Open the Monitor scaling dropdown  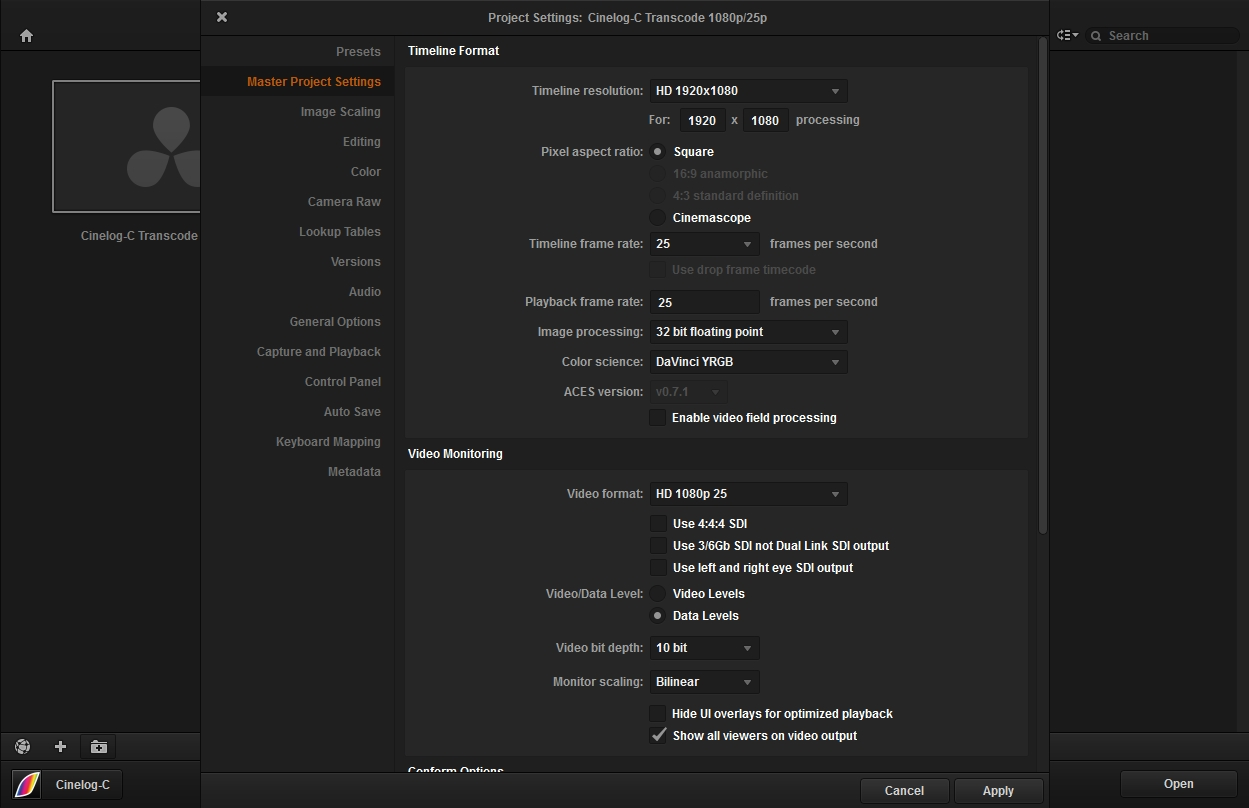704,682
